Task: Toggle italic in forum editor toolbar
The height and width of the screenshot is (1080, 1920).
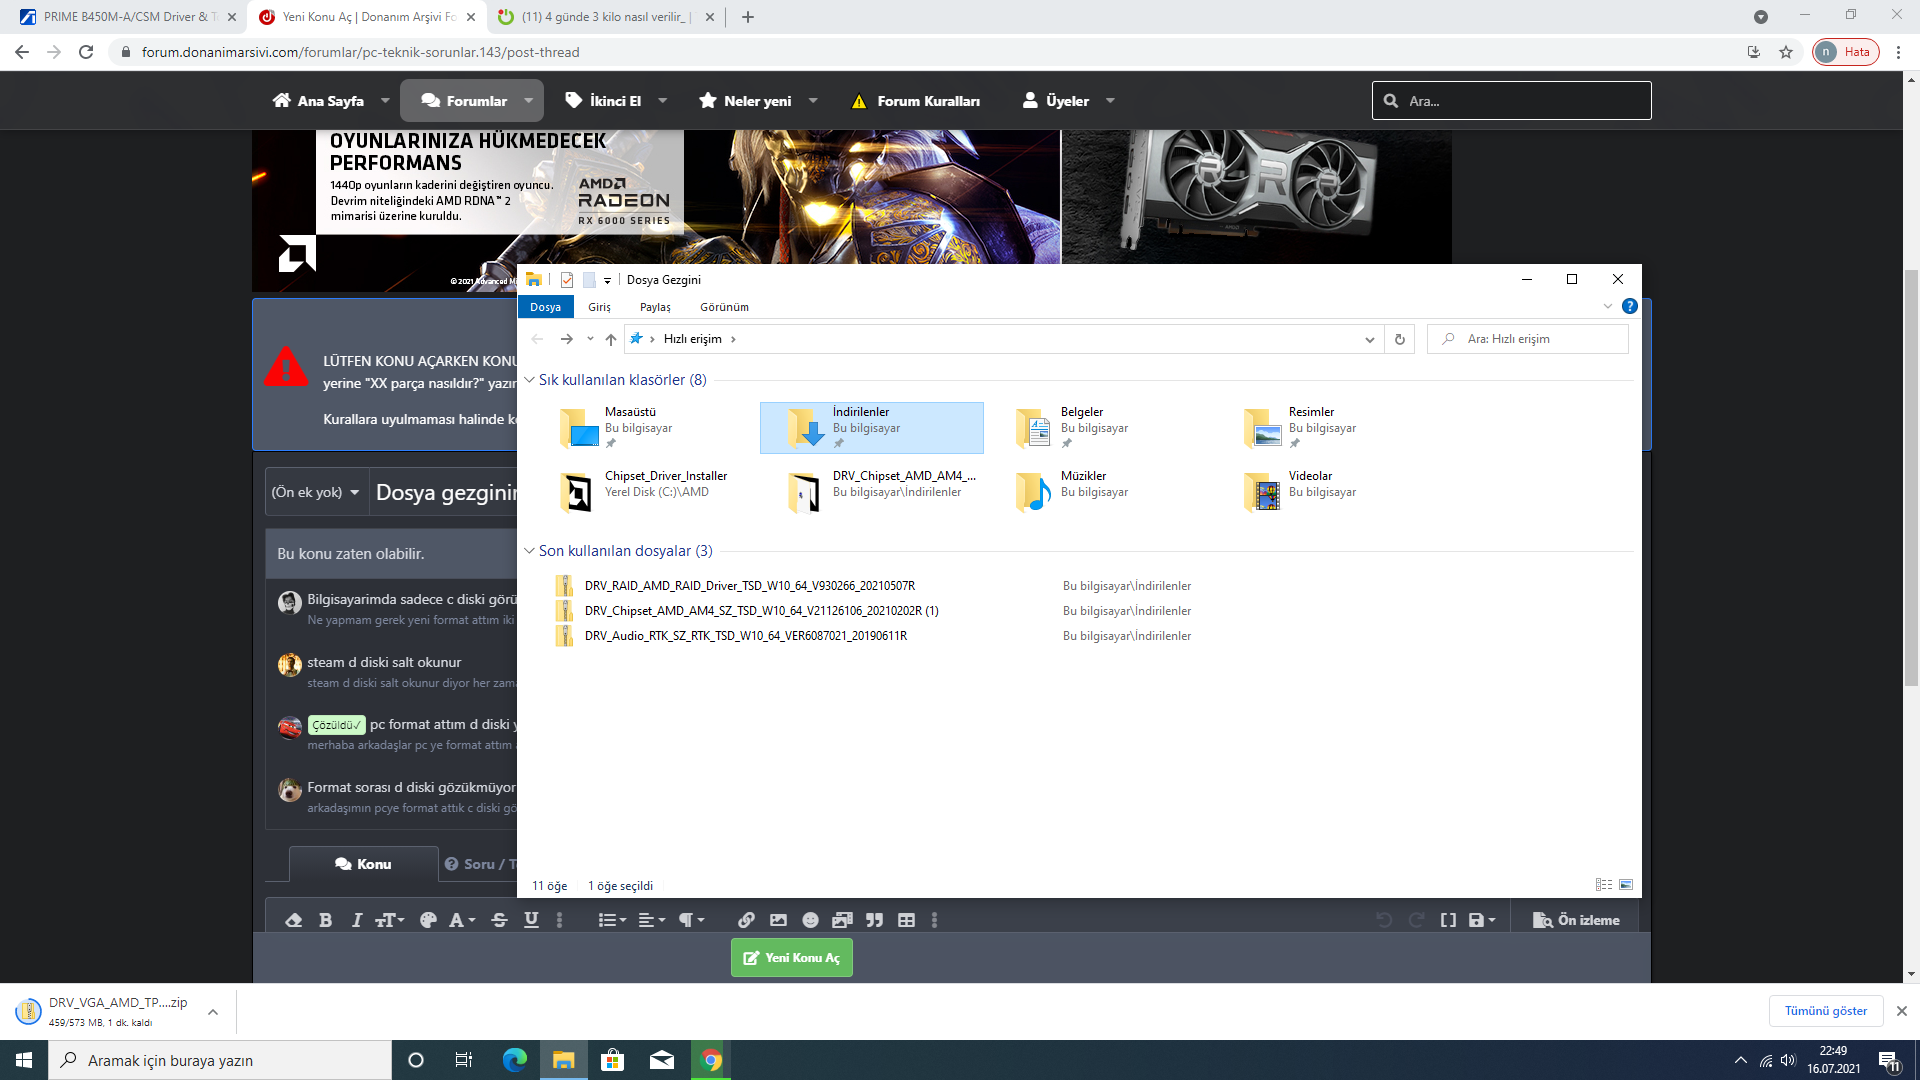Action: 356,920
